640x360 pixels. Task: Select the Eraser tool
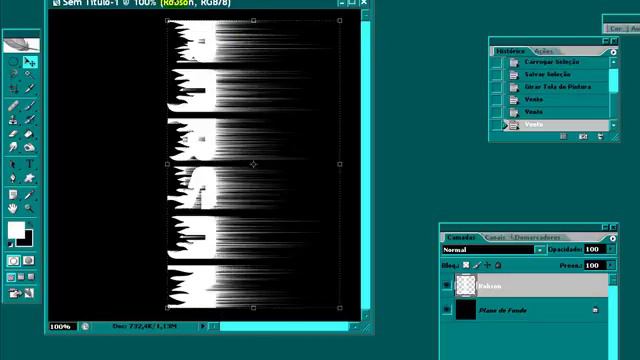tap(13, 133)
